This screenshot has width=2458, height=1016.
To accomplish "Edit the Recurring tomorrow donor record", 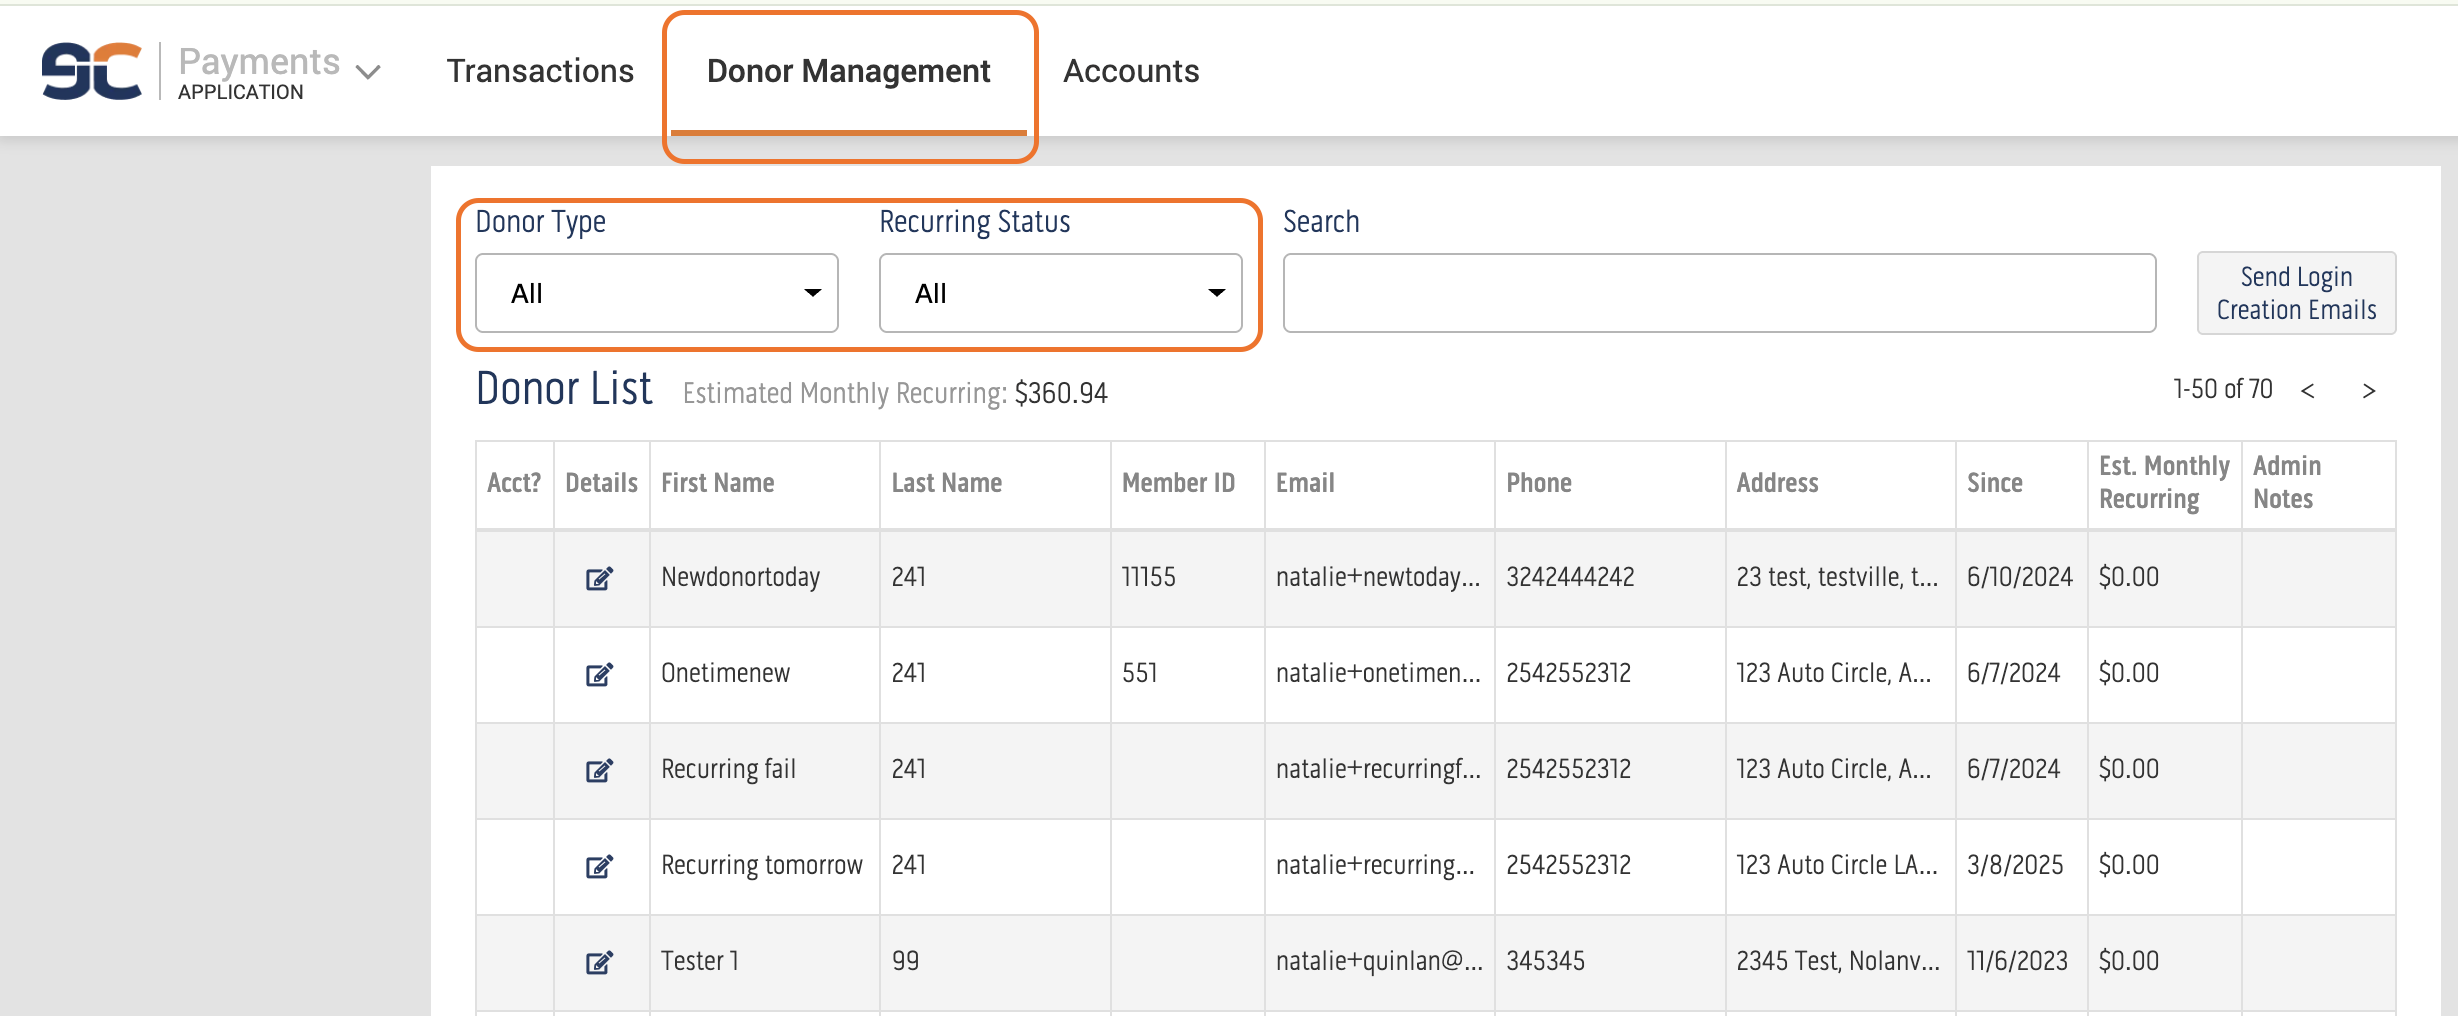I will coord(599,866).
